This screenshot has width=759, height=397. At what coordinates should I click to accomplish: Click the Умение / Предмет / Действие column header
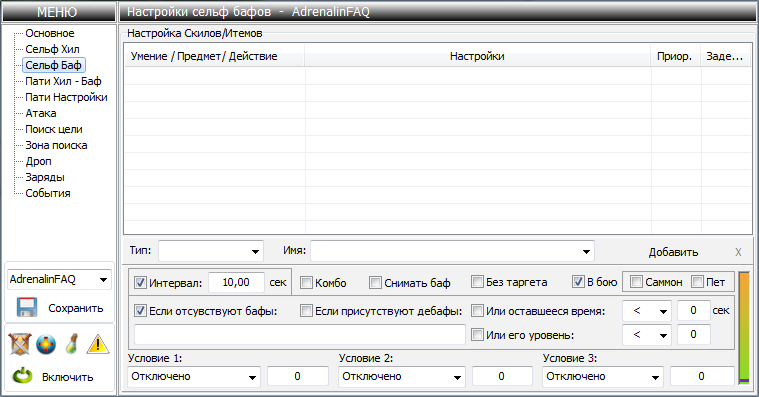pyautogui.click(x=214, y=56)
